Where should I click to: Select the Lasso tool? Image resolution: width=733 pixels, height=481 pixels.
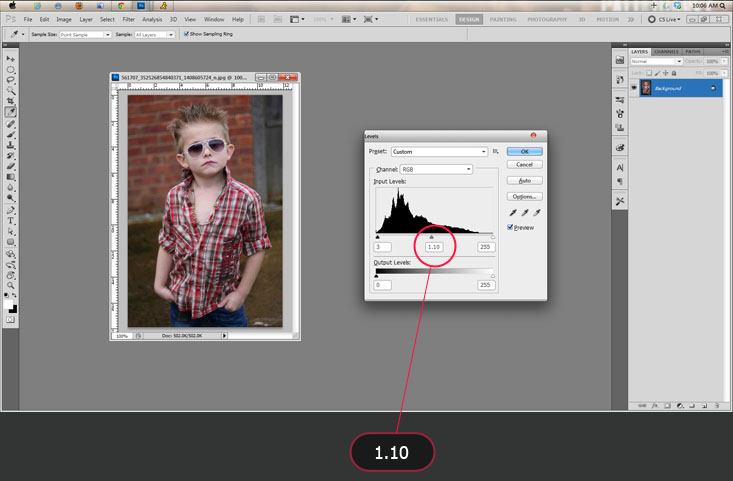click(10, 80)
